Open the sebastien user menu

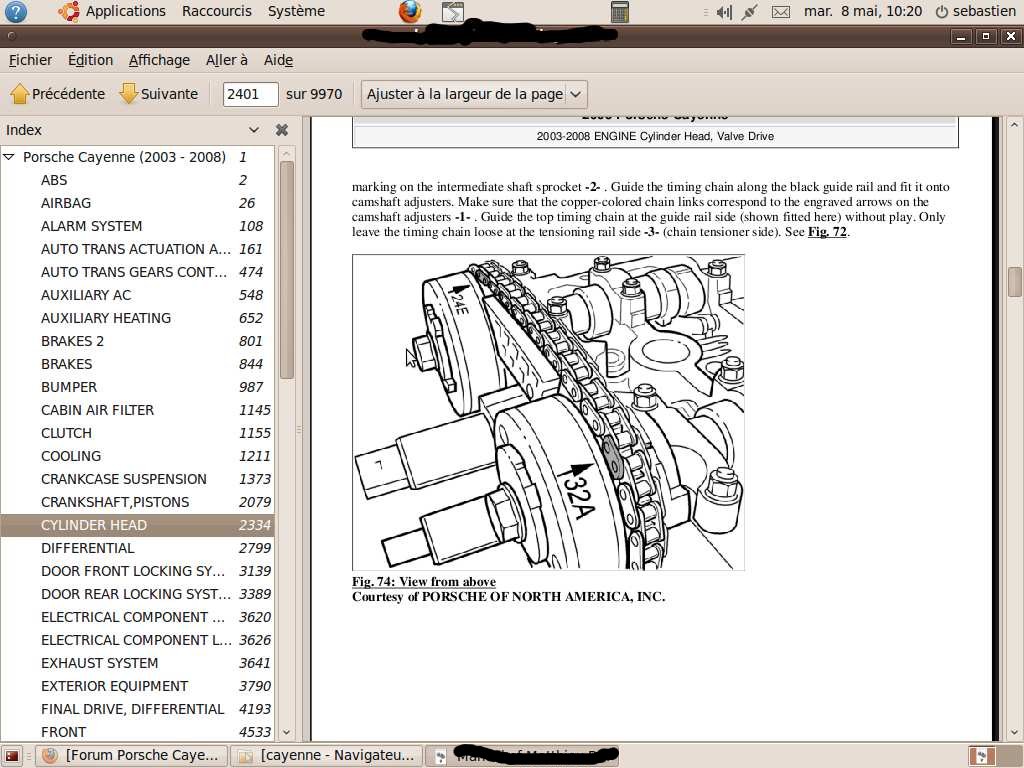click(x=984, y=11)
